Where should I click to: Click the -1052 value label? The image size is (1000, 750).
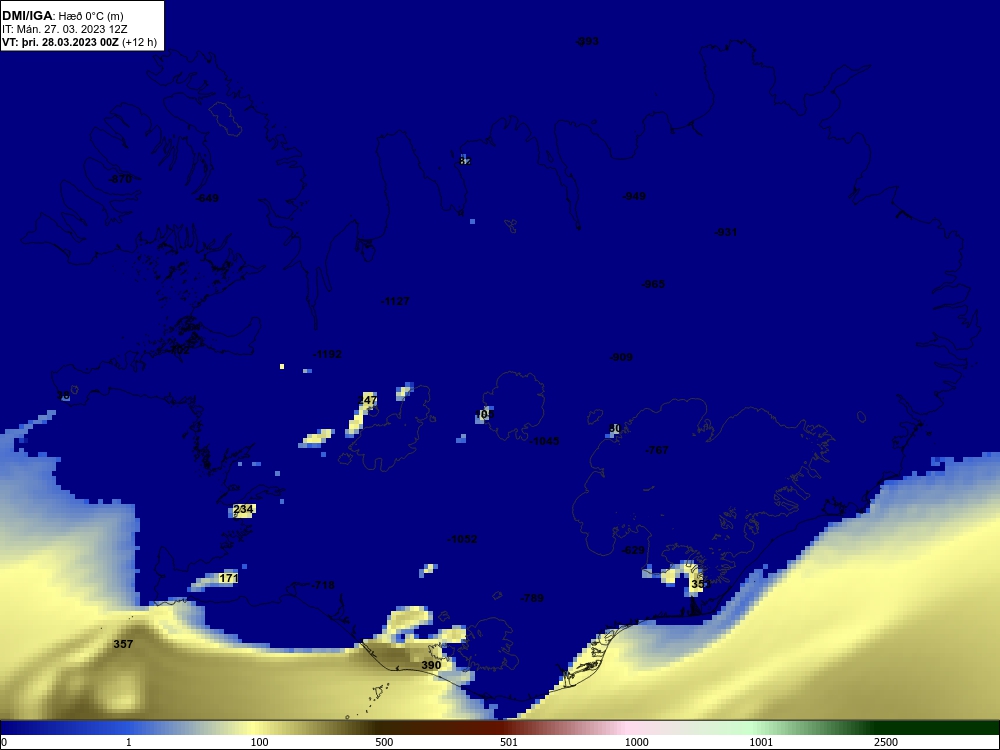[x=462, y=539]
